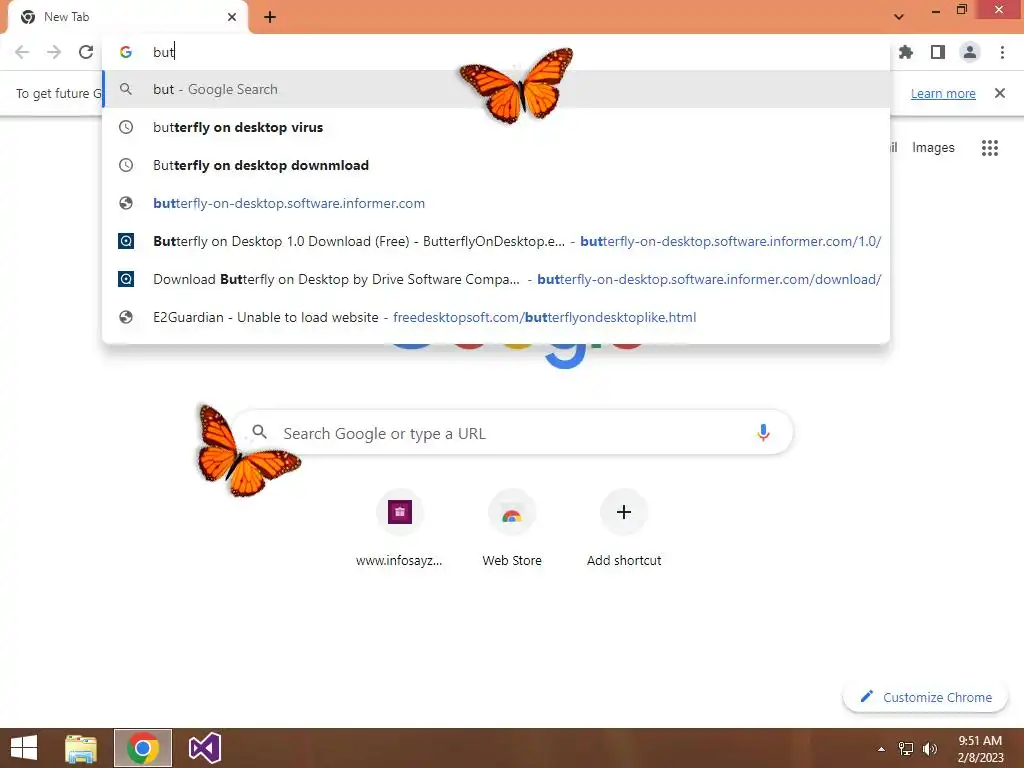Click the search magnifier in Google box
Screen dimensions: 1024x768
click(x=259, y=432)
